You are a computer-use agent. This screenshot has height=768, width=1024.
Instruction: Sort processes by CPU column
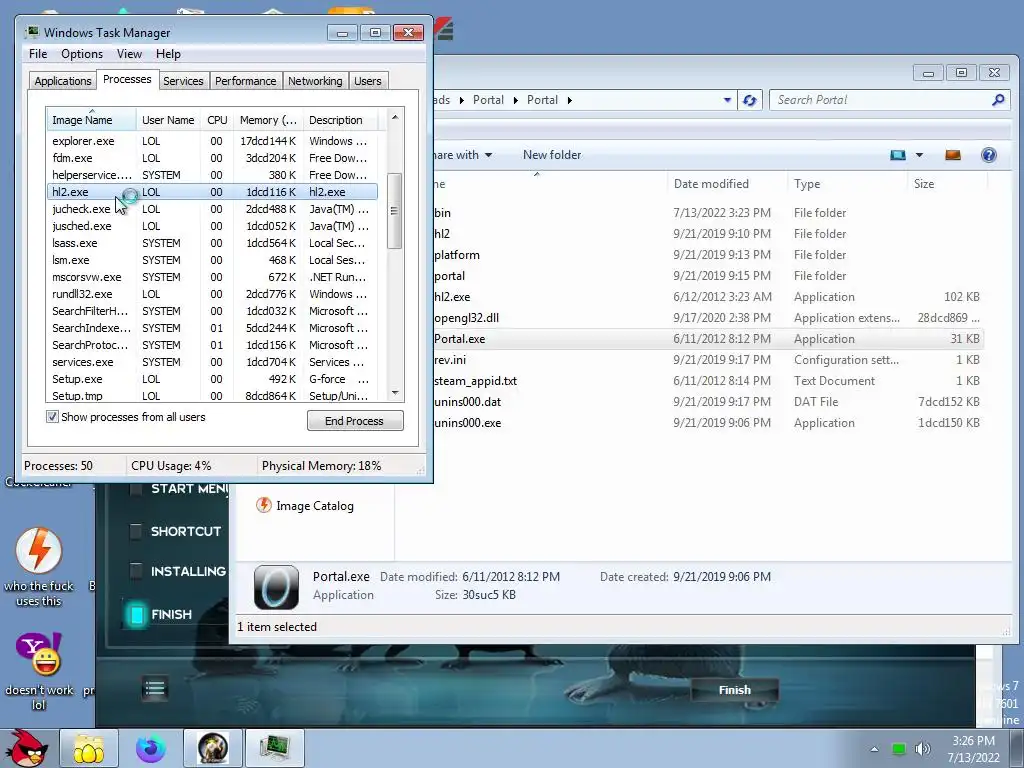tap(217, 120)
